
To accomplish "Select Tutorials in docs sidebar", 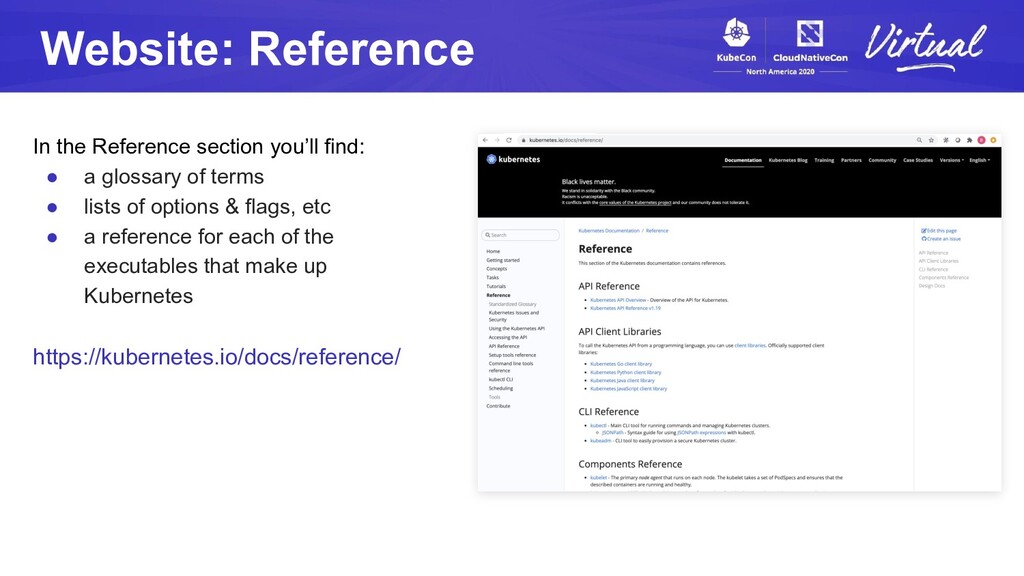I will click(496, 286).
